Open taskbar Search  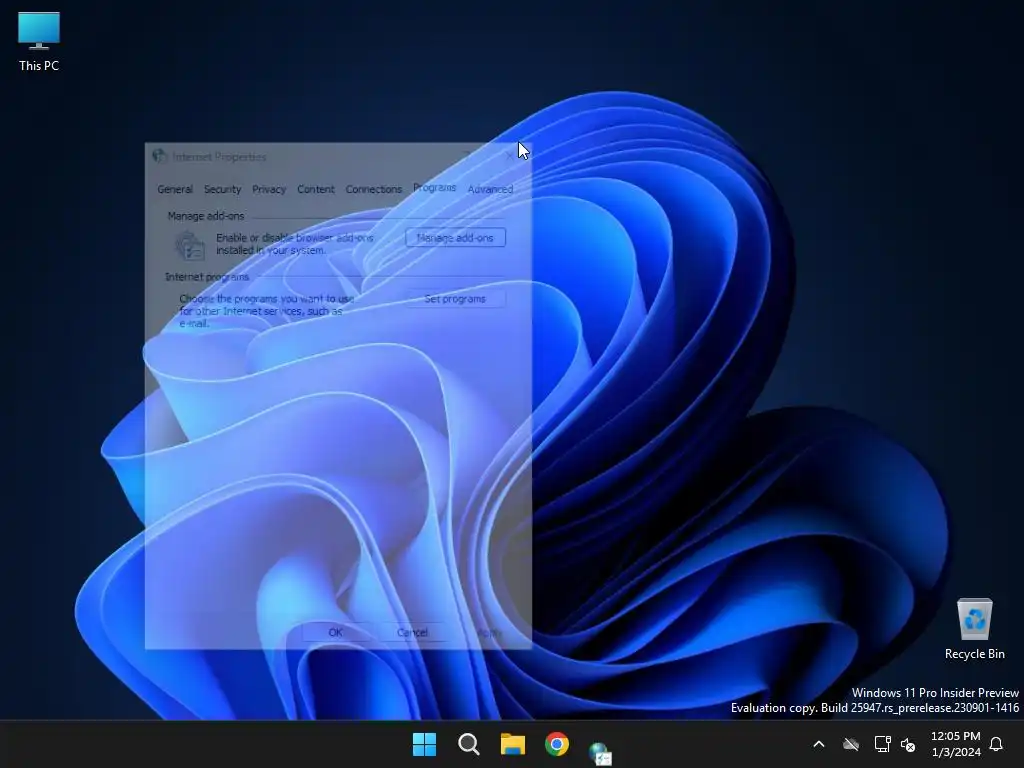click(469, 744)
